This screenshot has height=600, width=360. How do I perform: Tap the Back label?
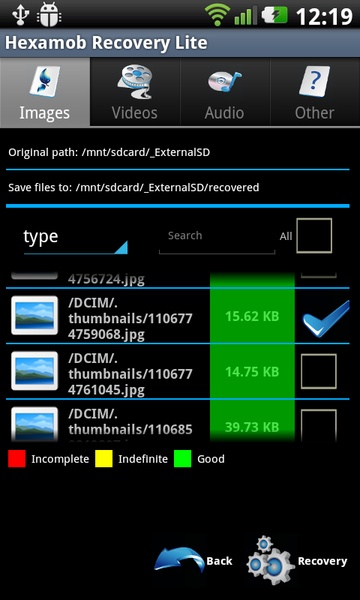click(219, 561)
